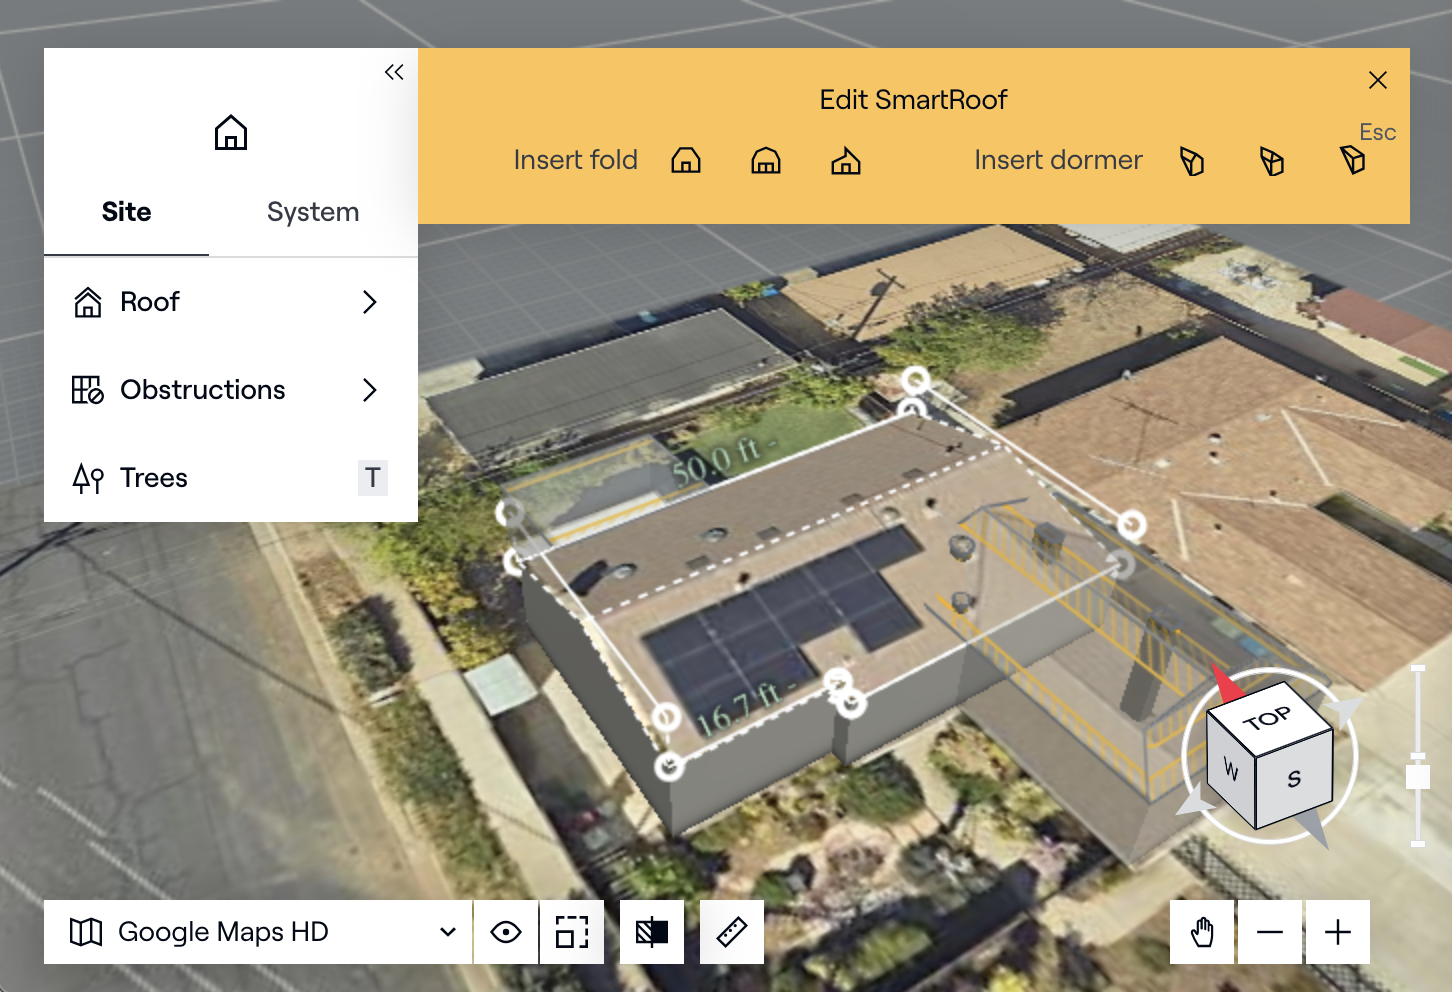The height and width of the screenshot is (992, 1452).
Task: Toggle the imagery transparency overlay
Action: pyautogui.click(x=651, y=931)
